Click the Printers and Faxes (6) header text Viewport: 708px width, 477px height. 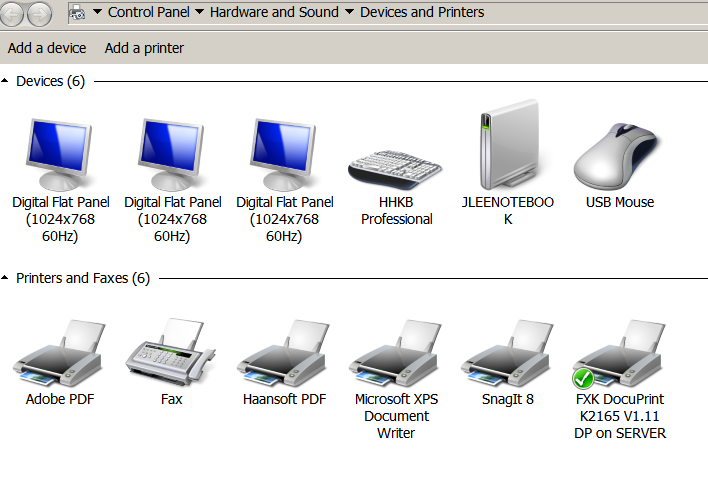pos(83,278)
